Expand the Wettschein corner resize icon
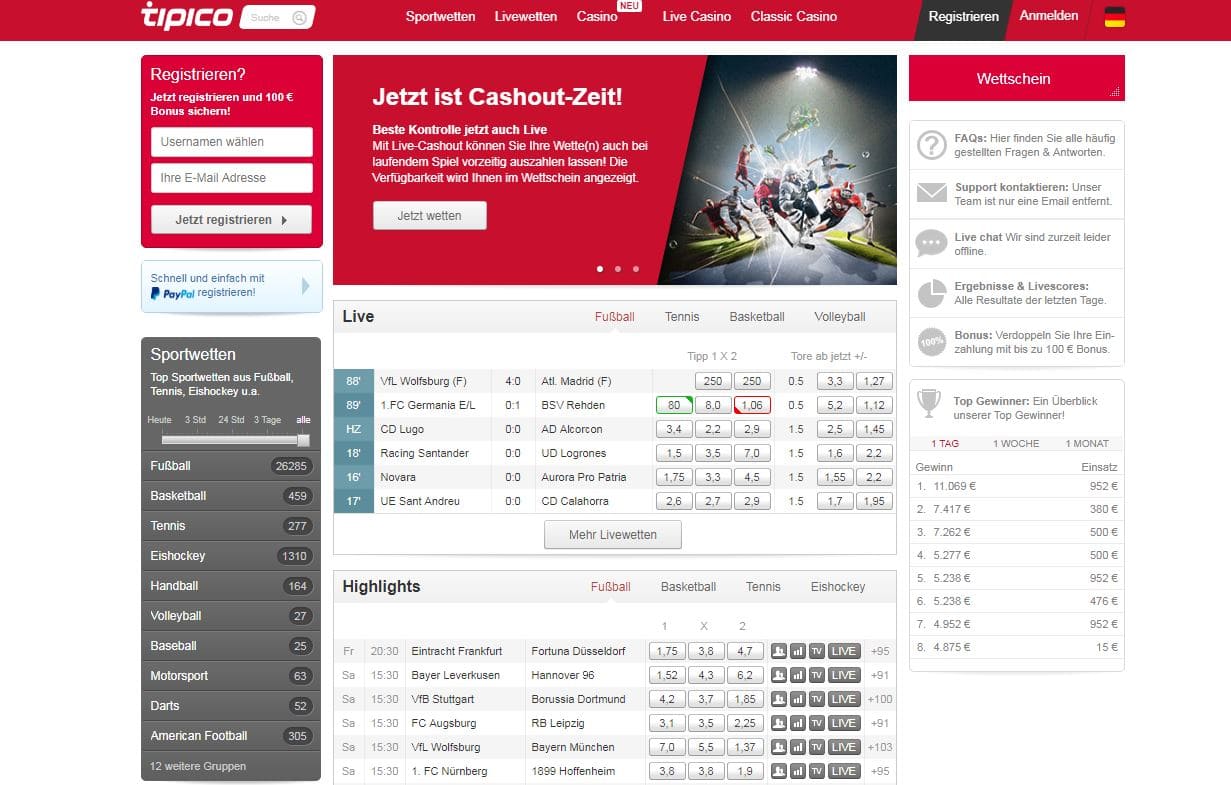Screen dimensions: 1231x785 [1115, 92]
